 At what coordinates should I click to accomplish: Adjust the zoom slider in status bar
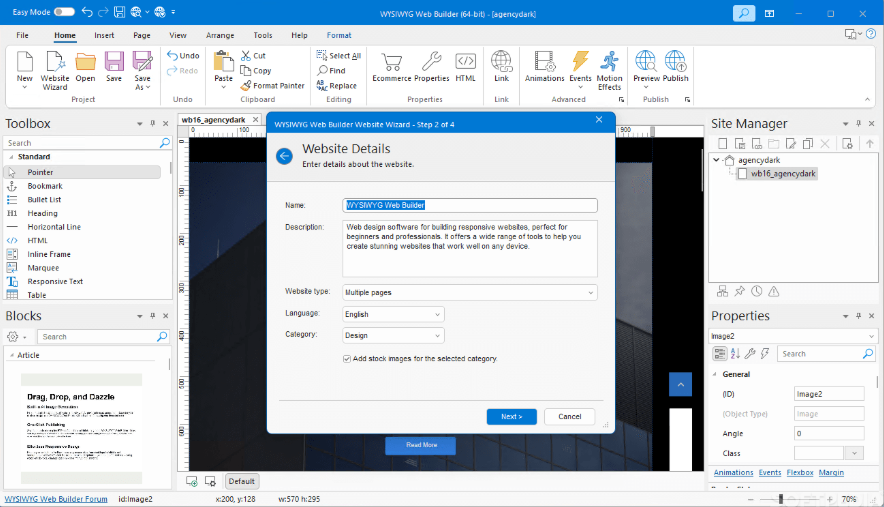(781, 499)
